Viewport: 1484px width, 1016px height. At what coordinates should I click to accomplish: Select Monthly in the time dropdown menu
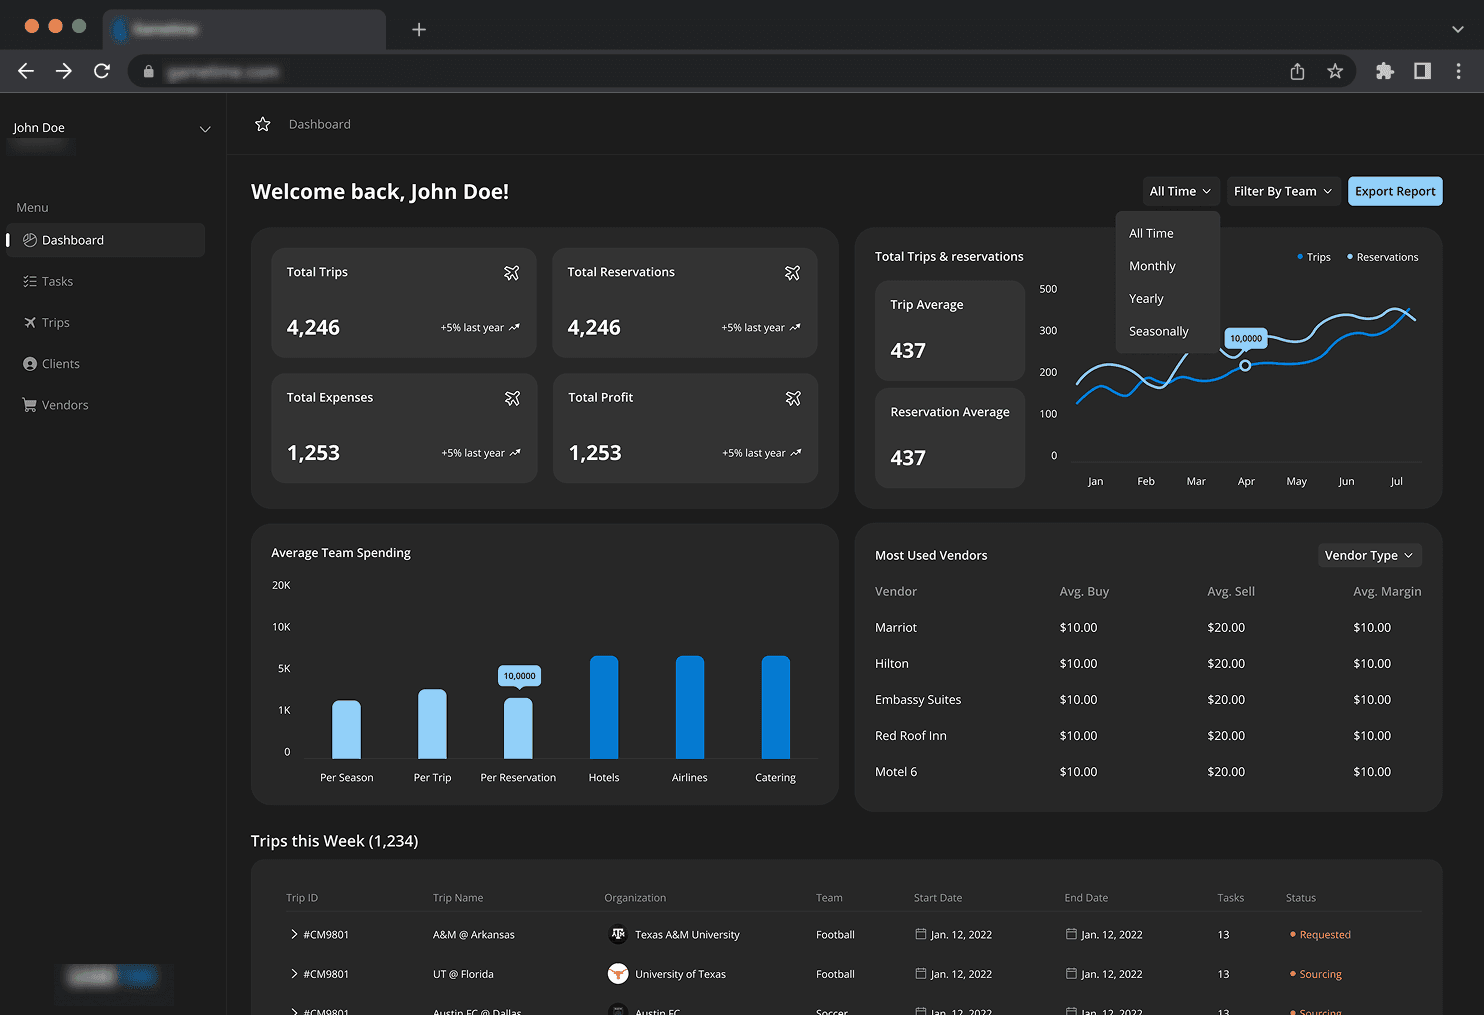[x=1152, y=266]
